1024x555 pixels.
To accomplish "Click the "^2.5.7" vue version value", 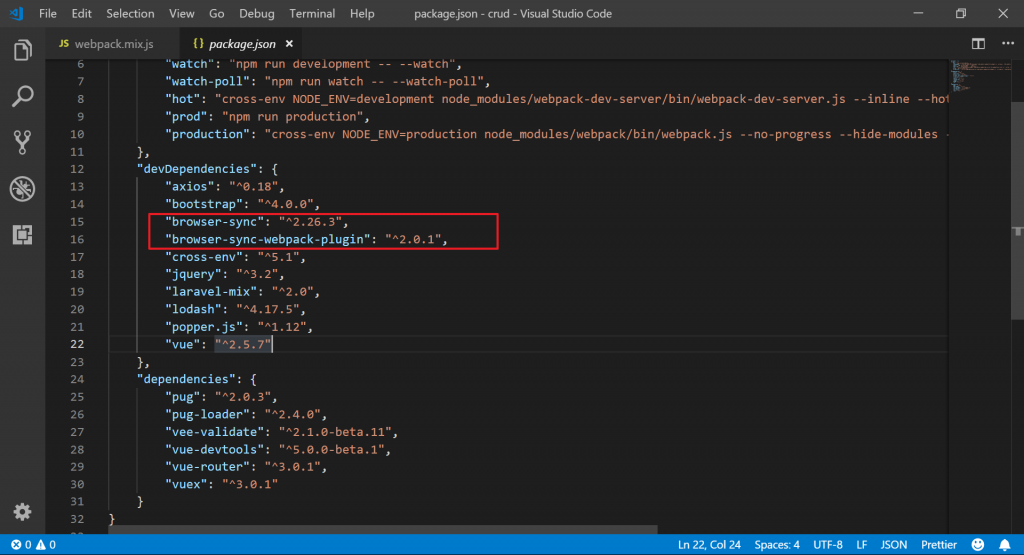I will (242, 344).
